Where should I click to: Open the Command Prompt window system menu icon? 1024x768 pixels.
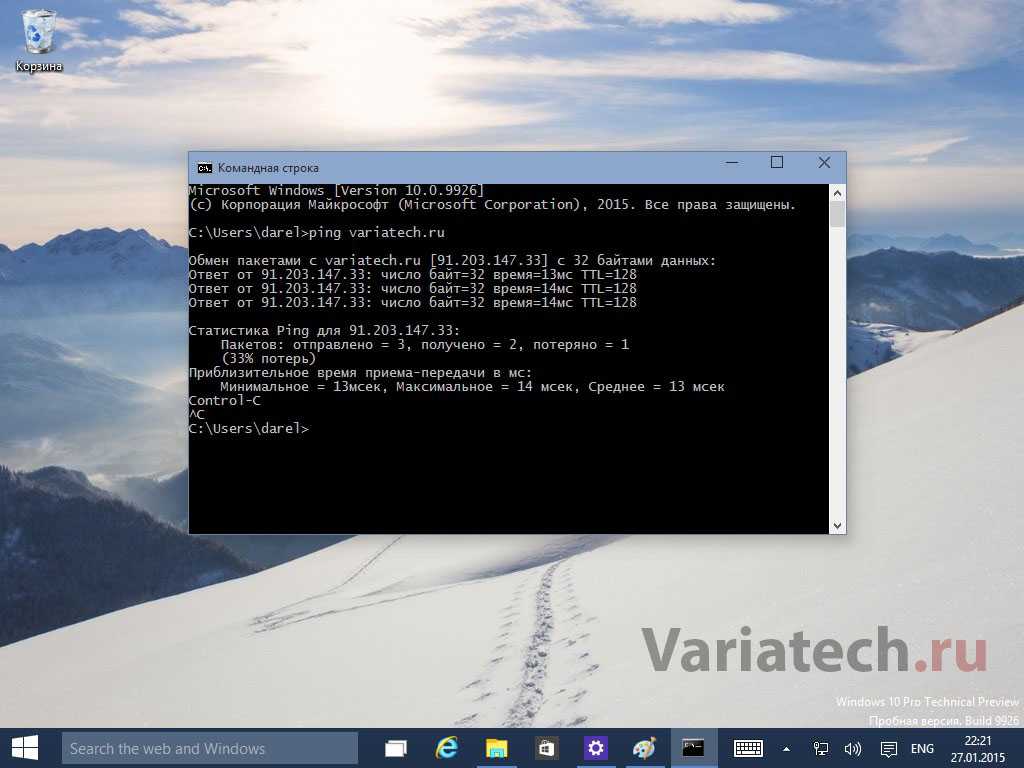pyautogui.click(x=204, y=167)
